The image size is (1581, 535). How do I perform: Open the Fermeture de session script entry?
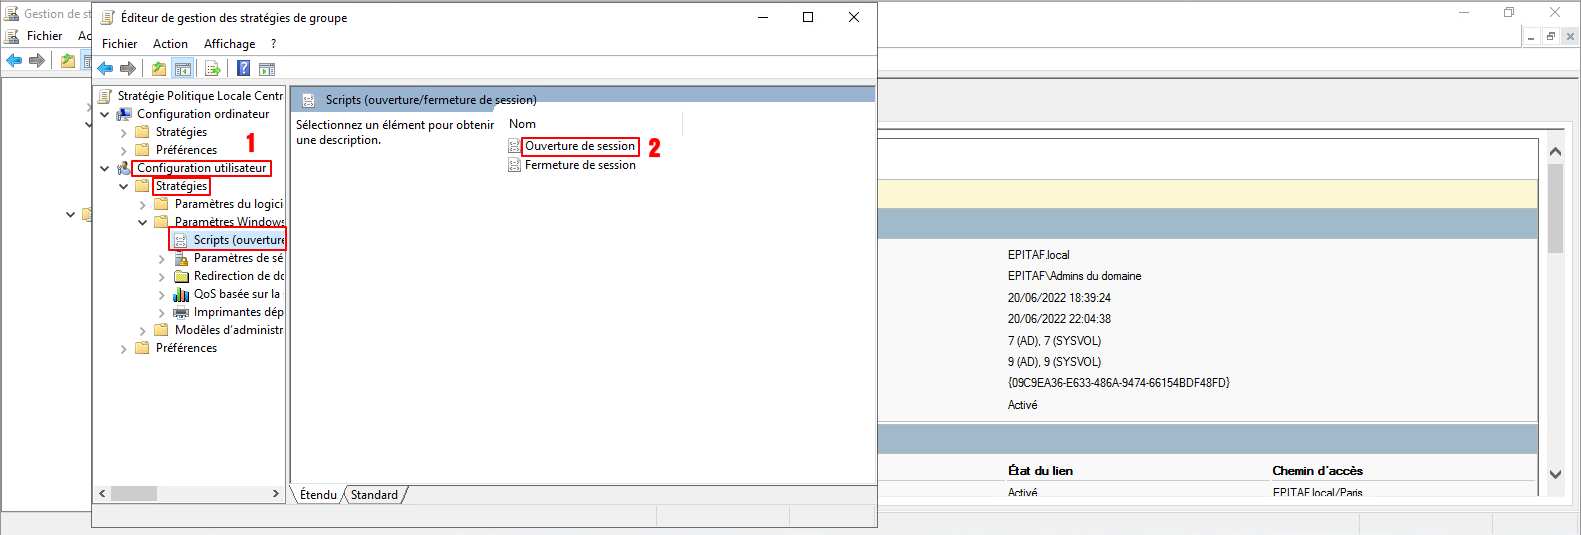(x=580, y=165)
